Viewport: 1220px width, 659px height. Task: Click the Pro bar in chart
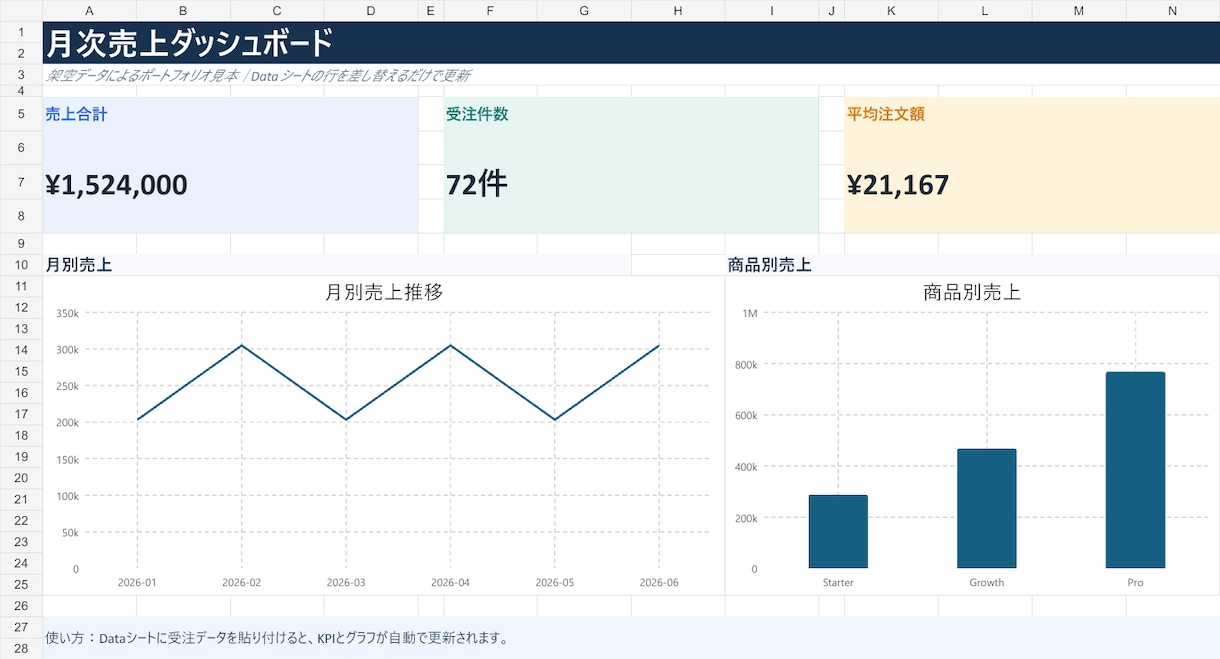coord(1135,470)
